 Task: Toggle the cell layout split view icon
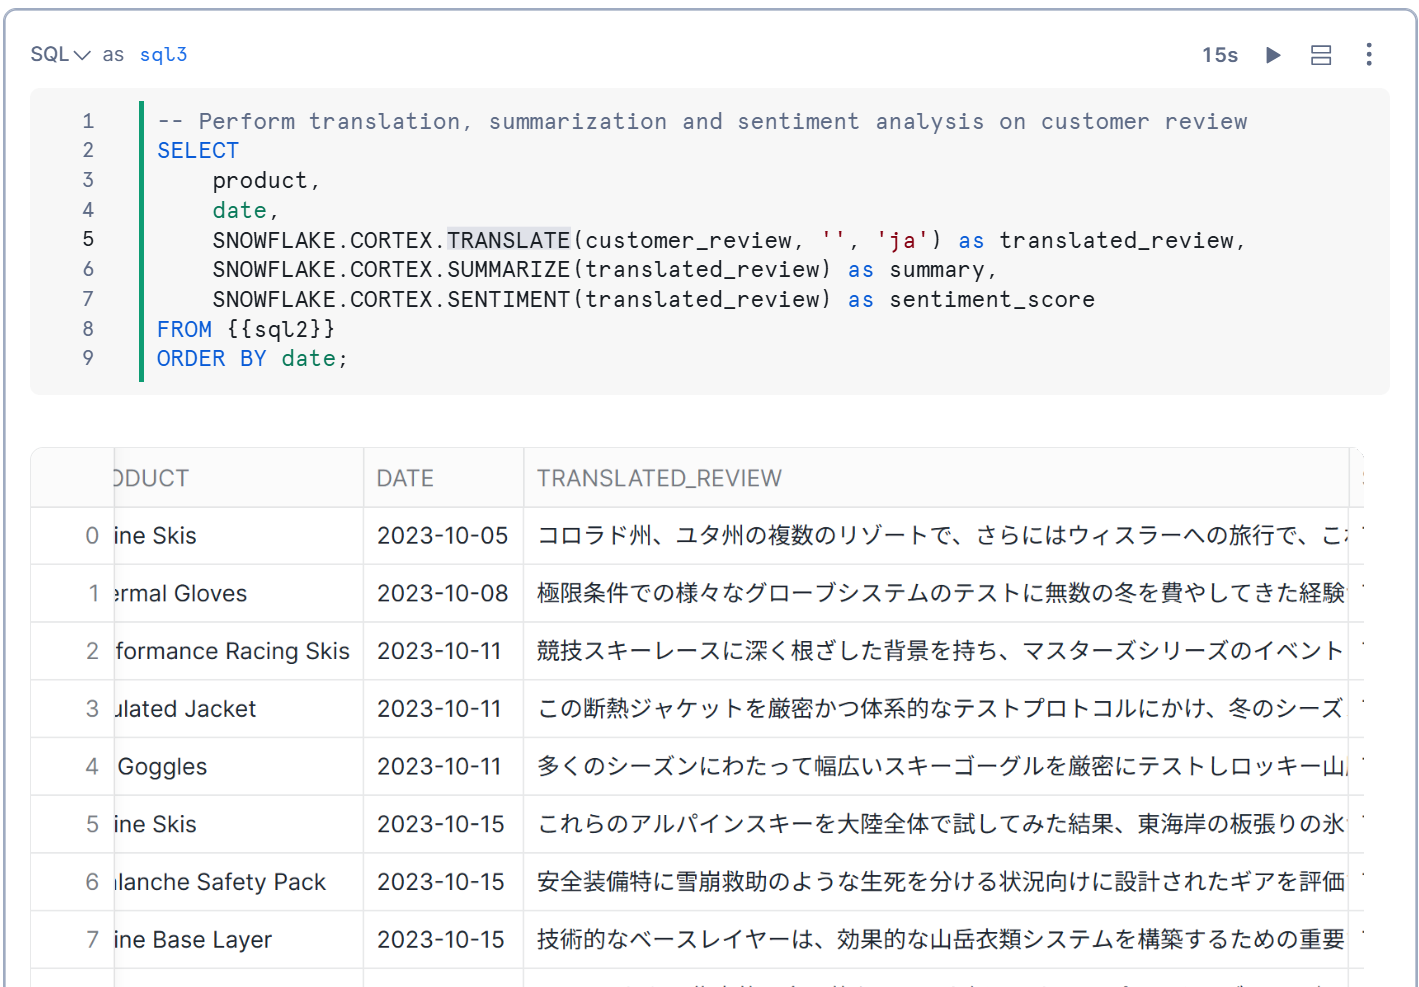pos(1321,55)
